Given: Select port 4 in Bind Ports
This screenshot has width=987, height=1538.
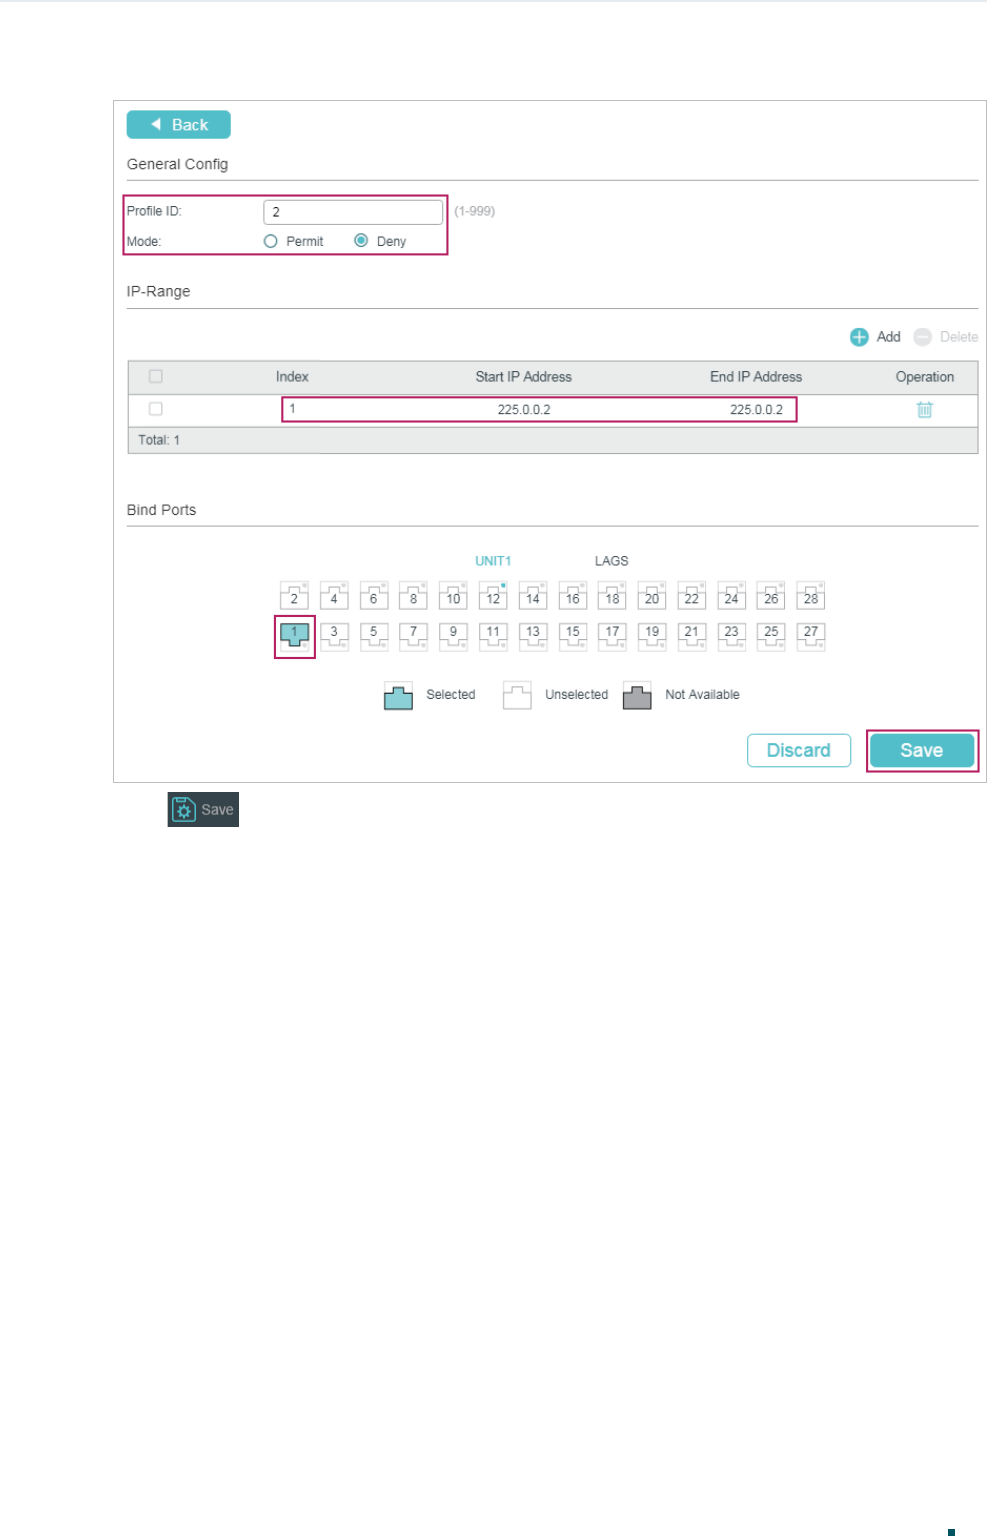Looking at the screenshot, I should (x=334, y=596).
